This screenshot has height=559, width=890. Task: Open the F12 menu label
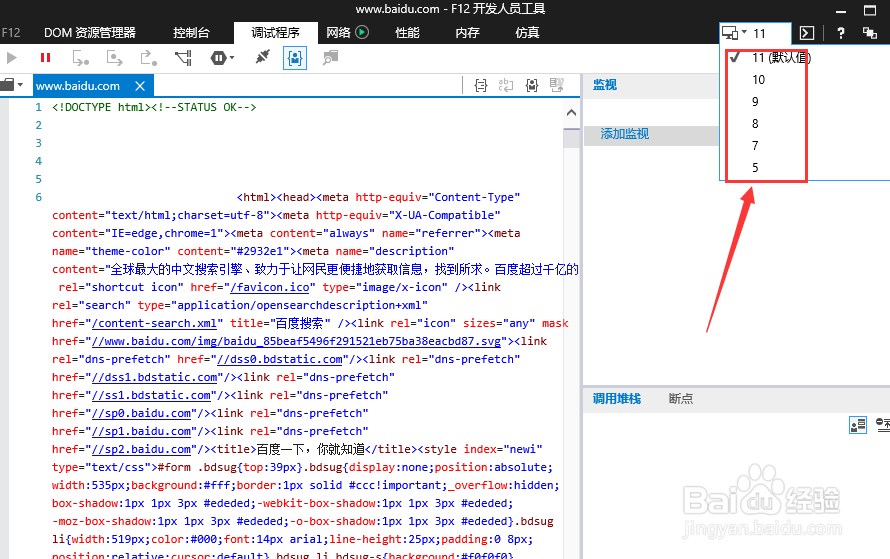(11, 32)
